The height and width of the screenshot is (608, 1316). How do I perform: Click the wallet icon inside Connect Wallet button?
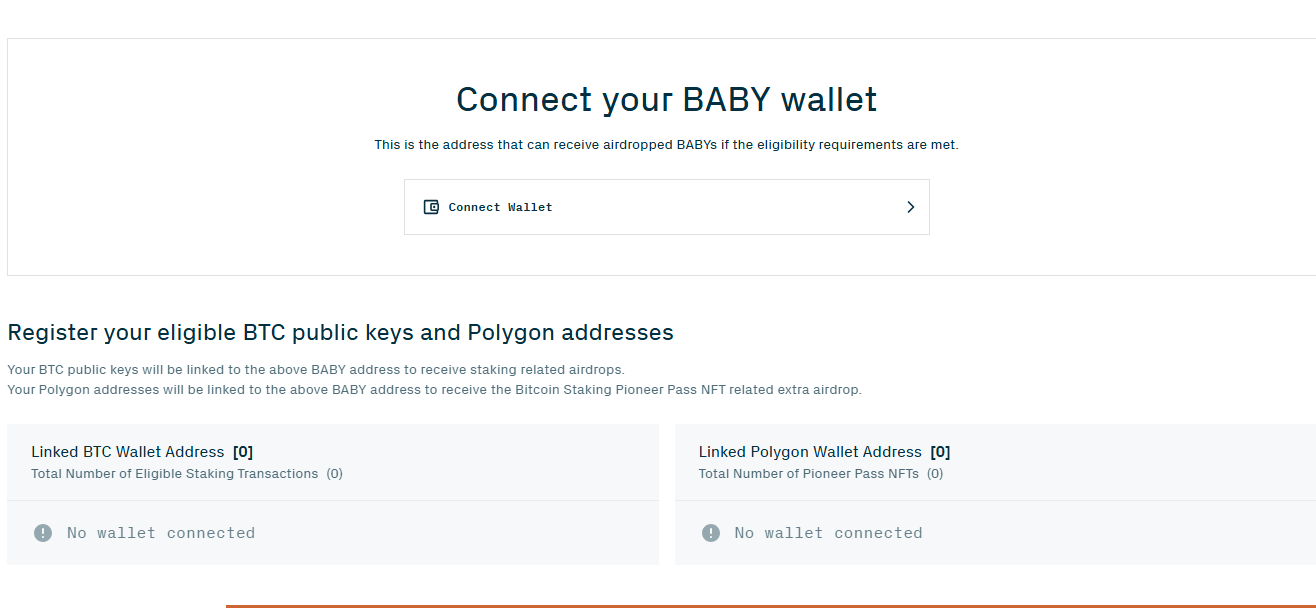point(431,207)
